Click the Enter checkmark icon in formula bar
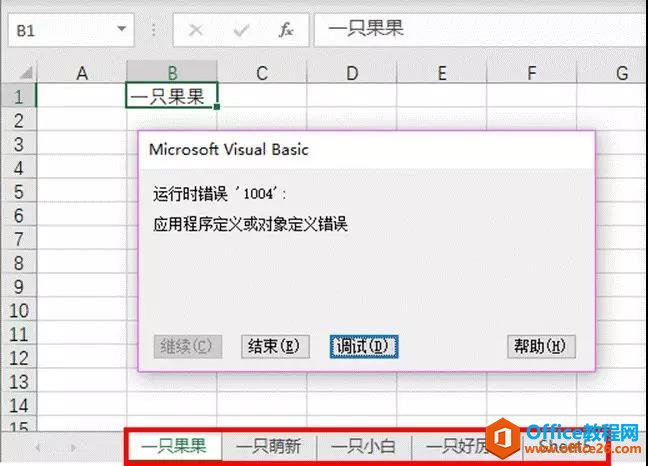 click(241, 30)
